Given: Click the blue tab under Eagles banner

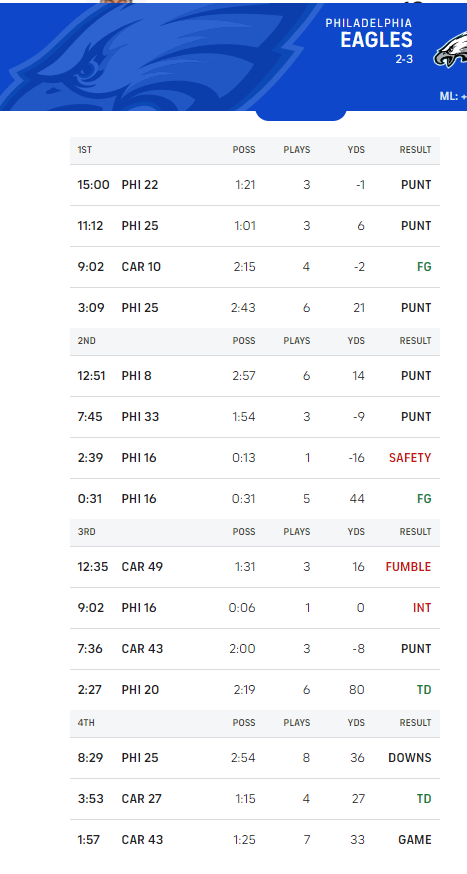Looking at the screenshot, I should click(301, 115).
